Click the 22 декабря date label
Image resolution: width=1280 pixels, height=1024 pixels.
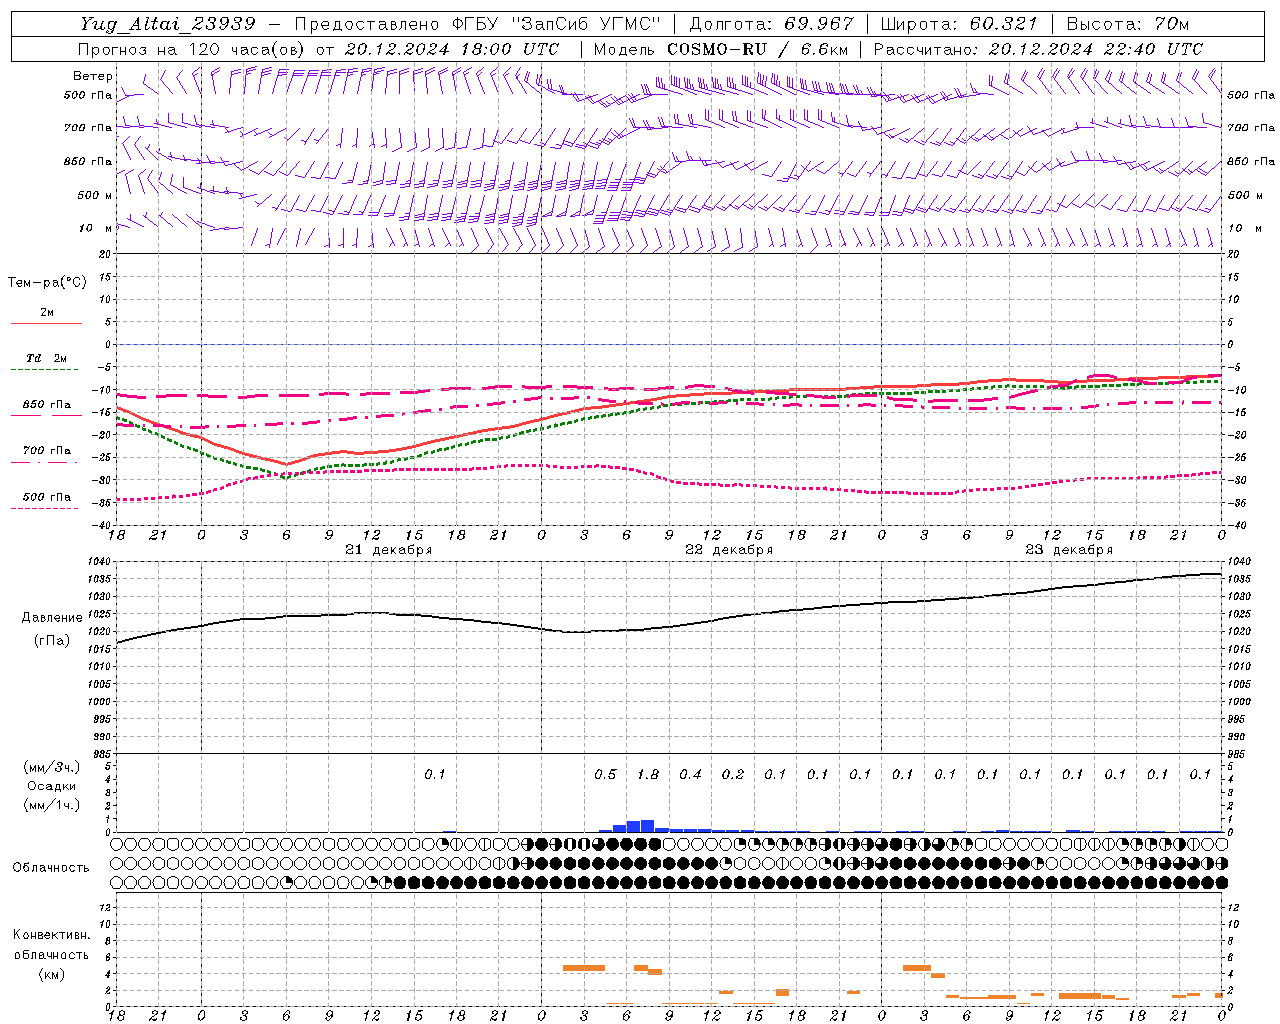[729, 550]
